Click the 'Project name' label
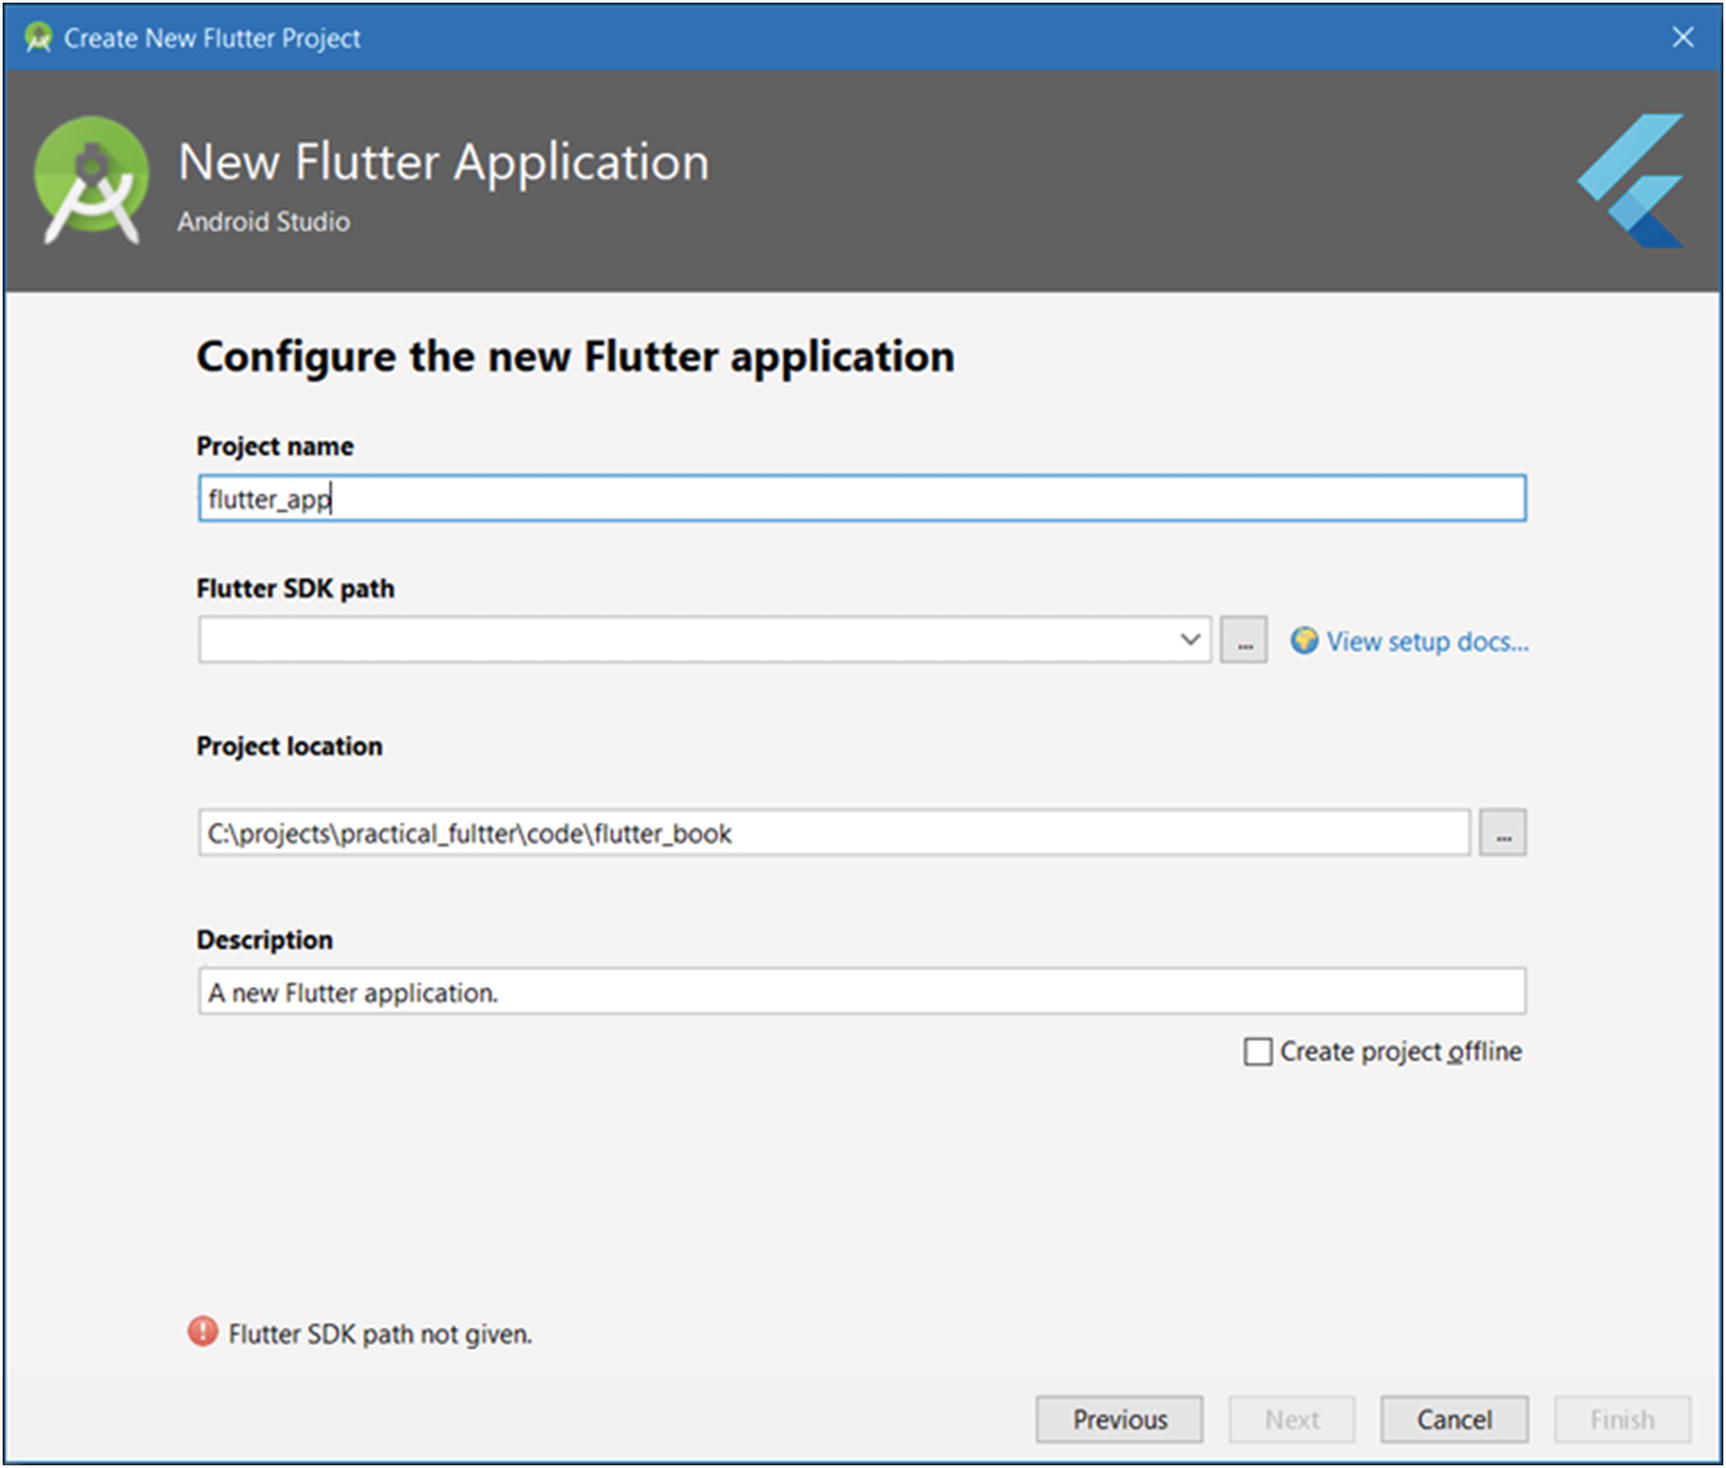The height and width of the screenshot is (1468, 1726). (275, 446)
